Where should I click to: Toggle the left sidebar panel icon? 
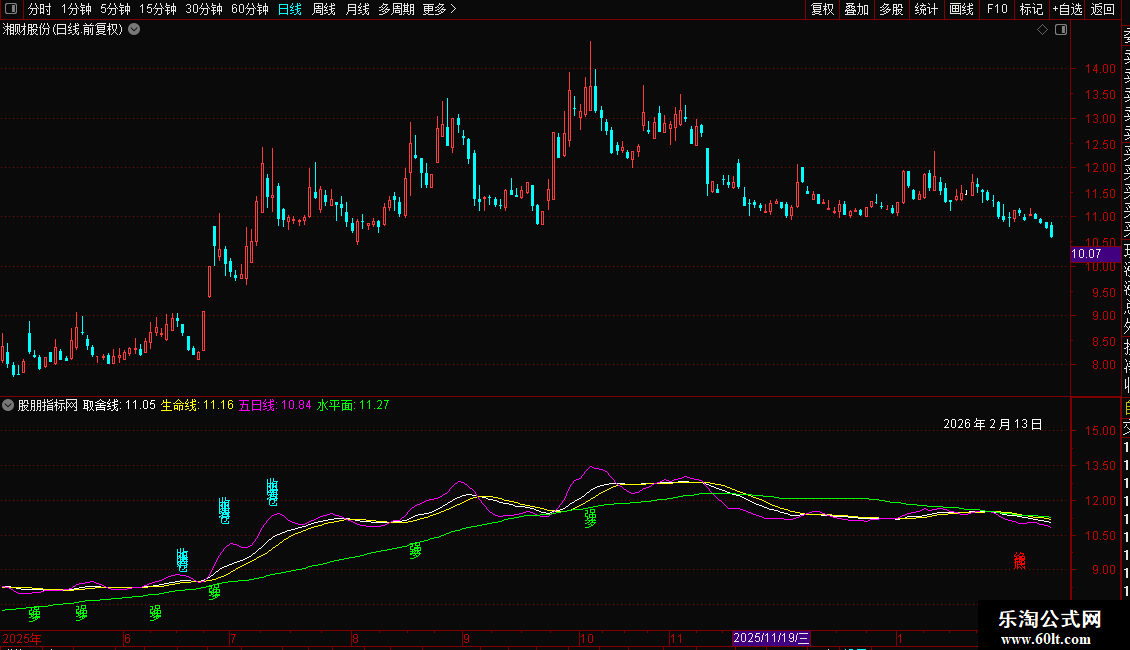click(x=10, y=9)
